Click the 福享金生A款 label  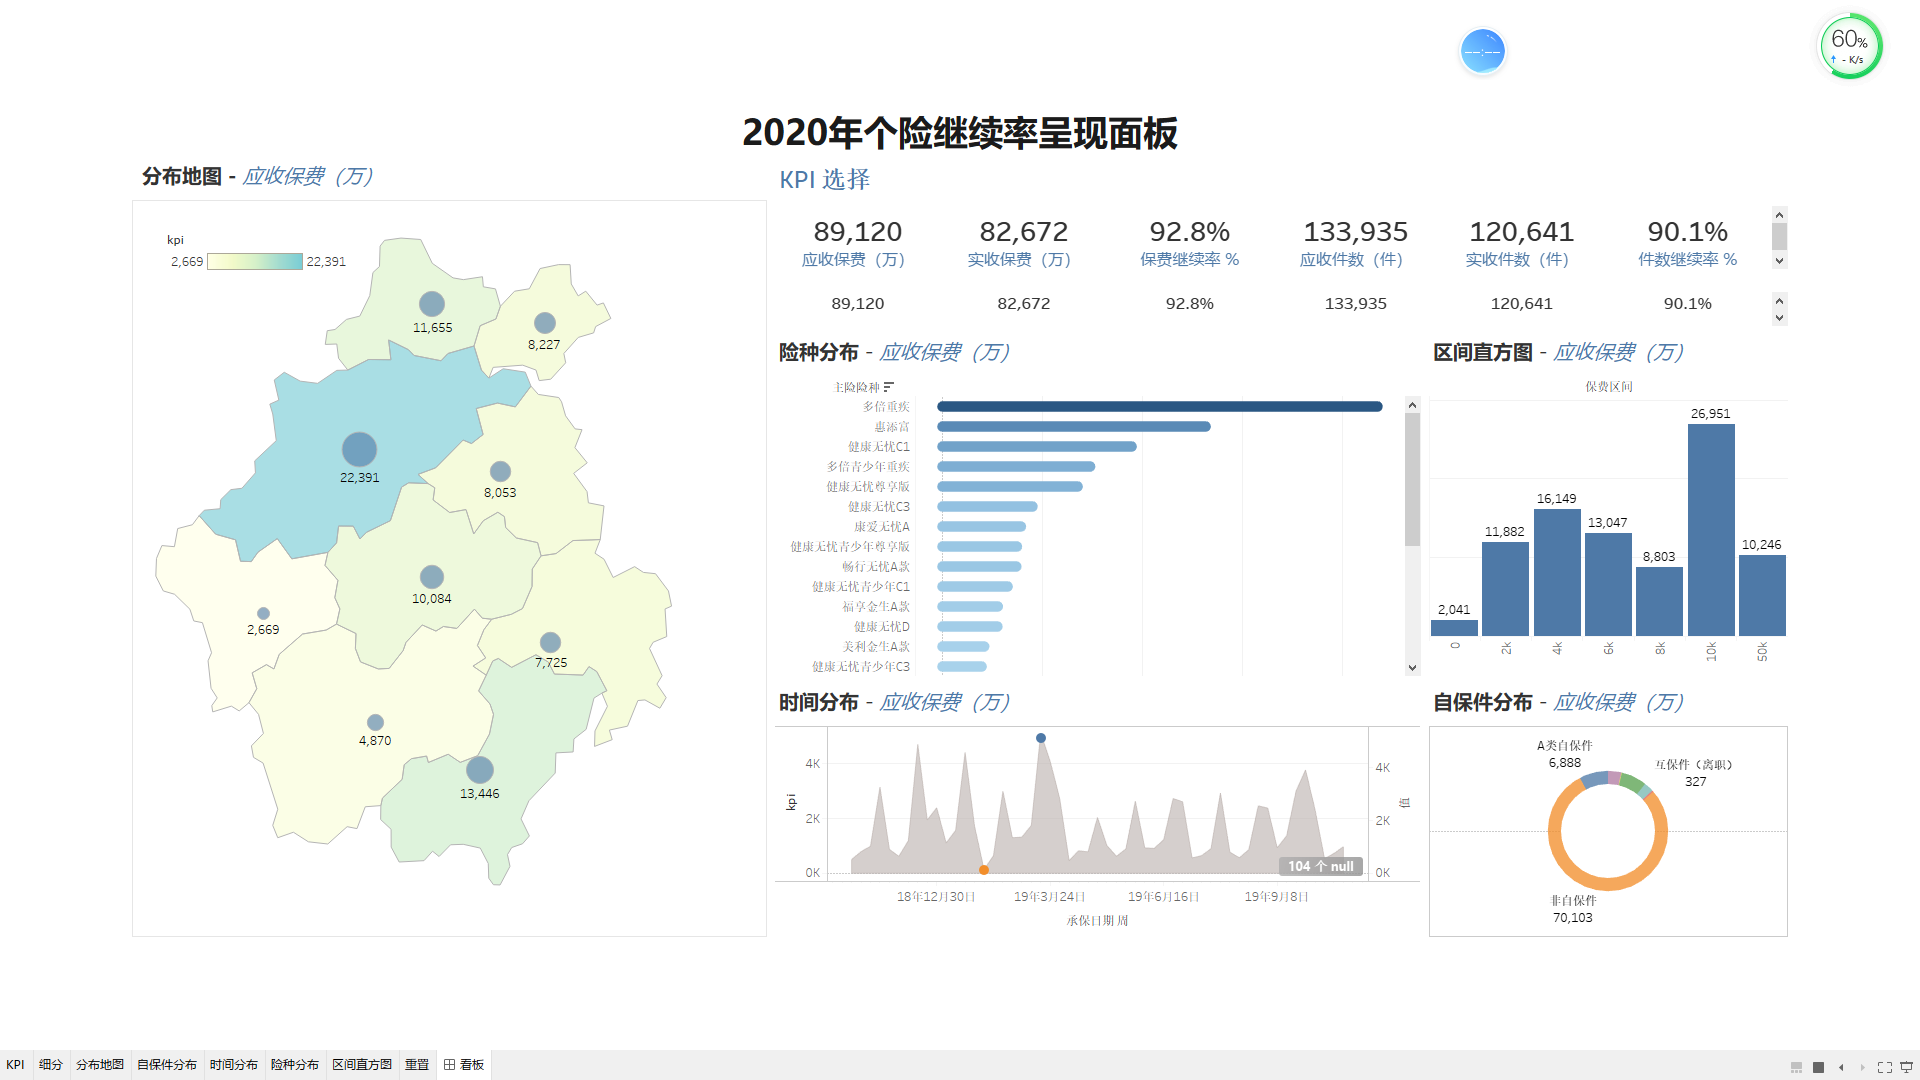click(x=876, y=607)
